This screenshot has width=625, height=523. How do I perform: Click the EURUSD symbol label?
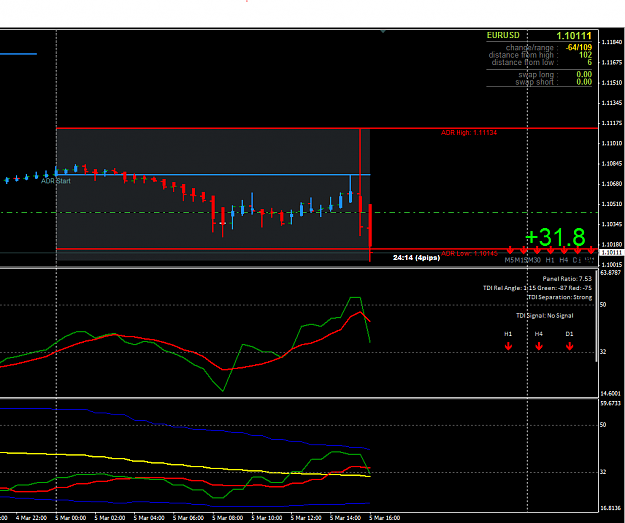coord(503,35)
